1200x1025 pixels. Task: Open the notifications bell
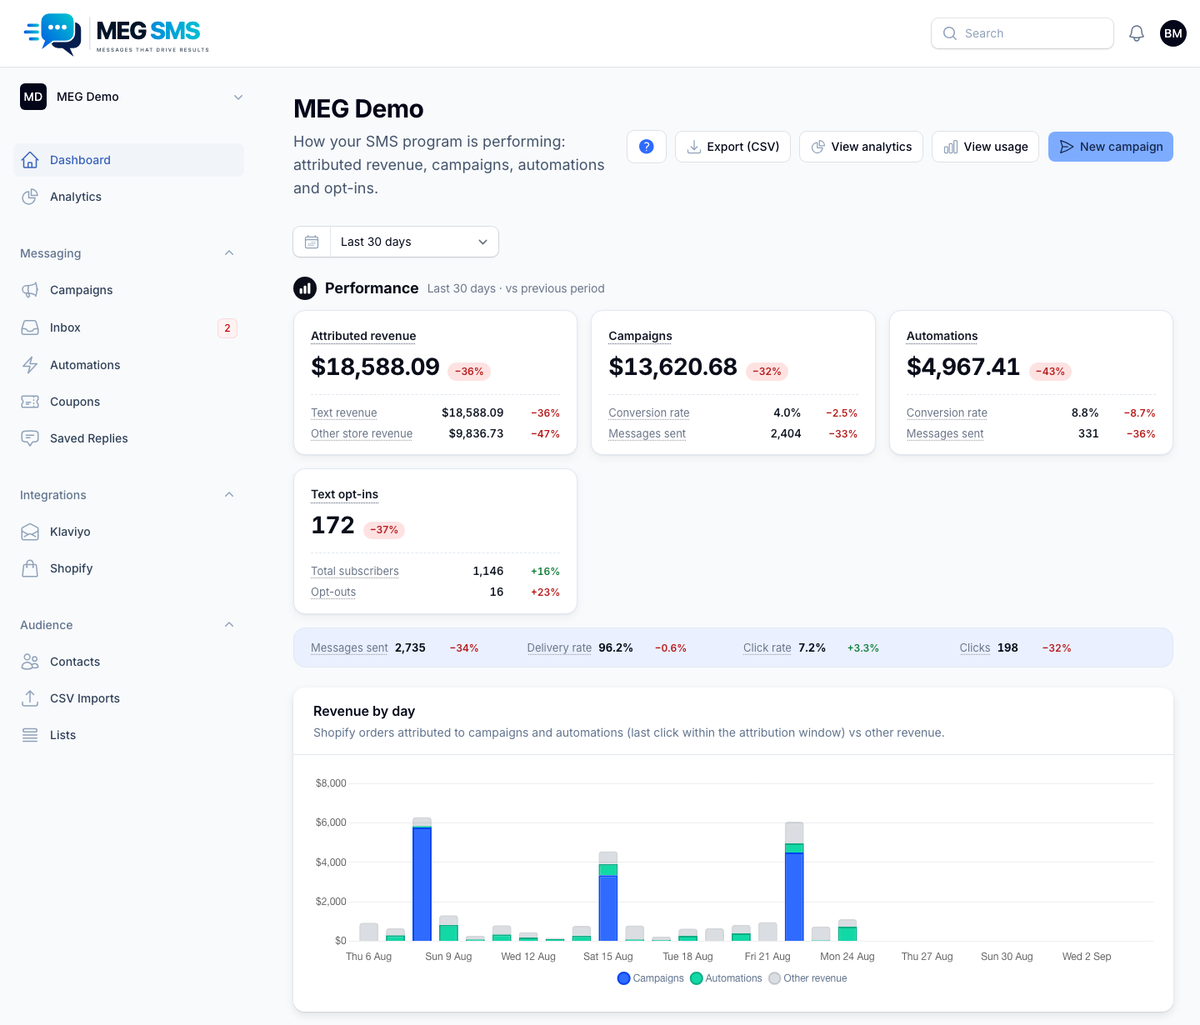[x=1136, y=33]
